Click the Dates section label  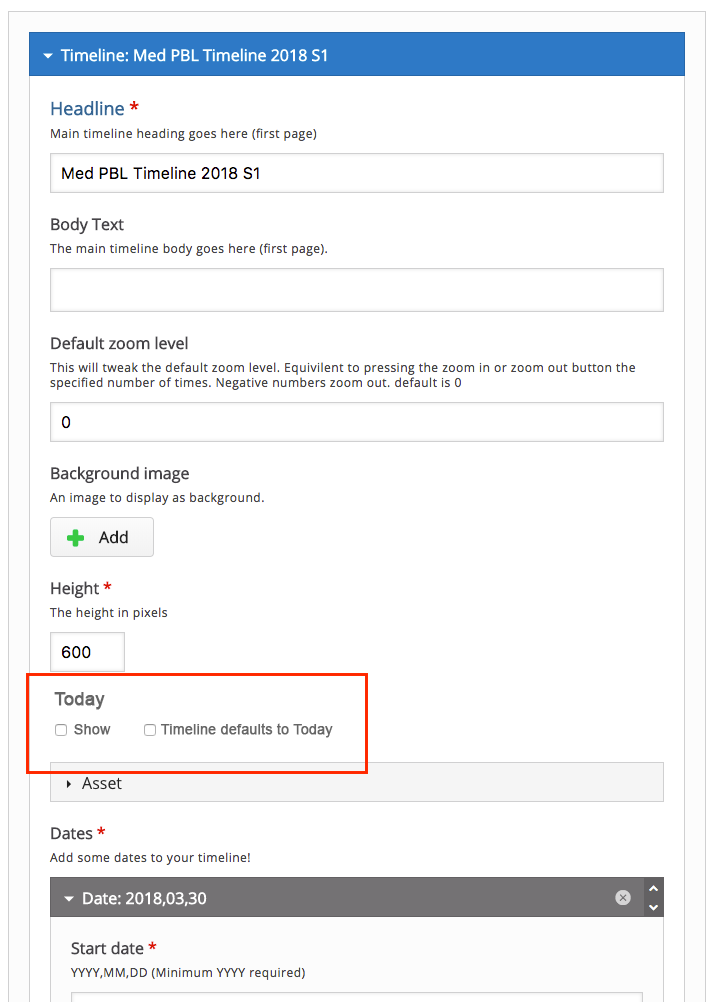coord(72,833)
